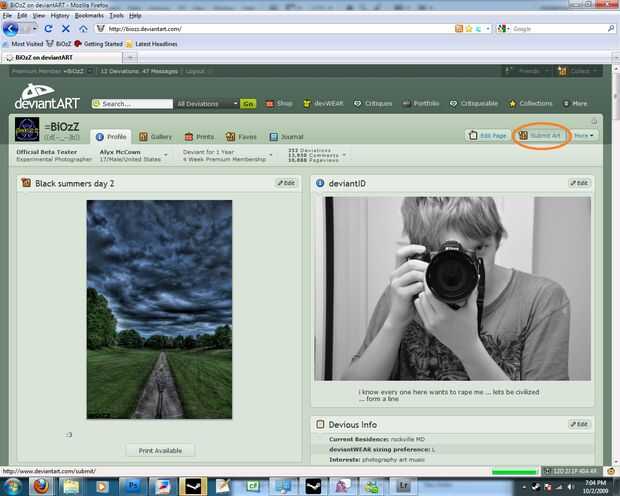This screenshot has width=620, height=496.
Task: Click the Firefox icon in the taskbar
Action: coord(41,485)
